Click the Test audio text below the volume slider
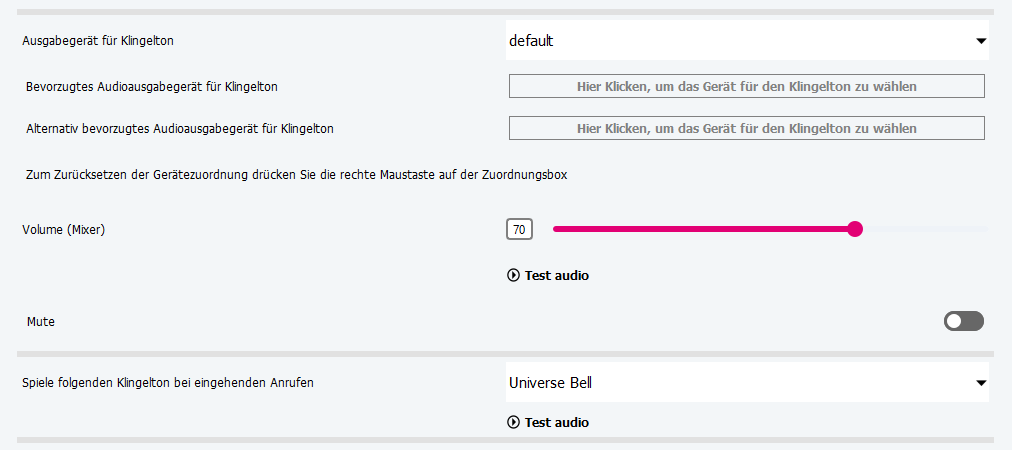The width and height of the screenshot is (1012, 450). point(557,275)
